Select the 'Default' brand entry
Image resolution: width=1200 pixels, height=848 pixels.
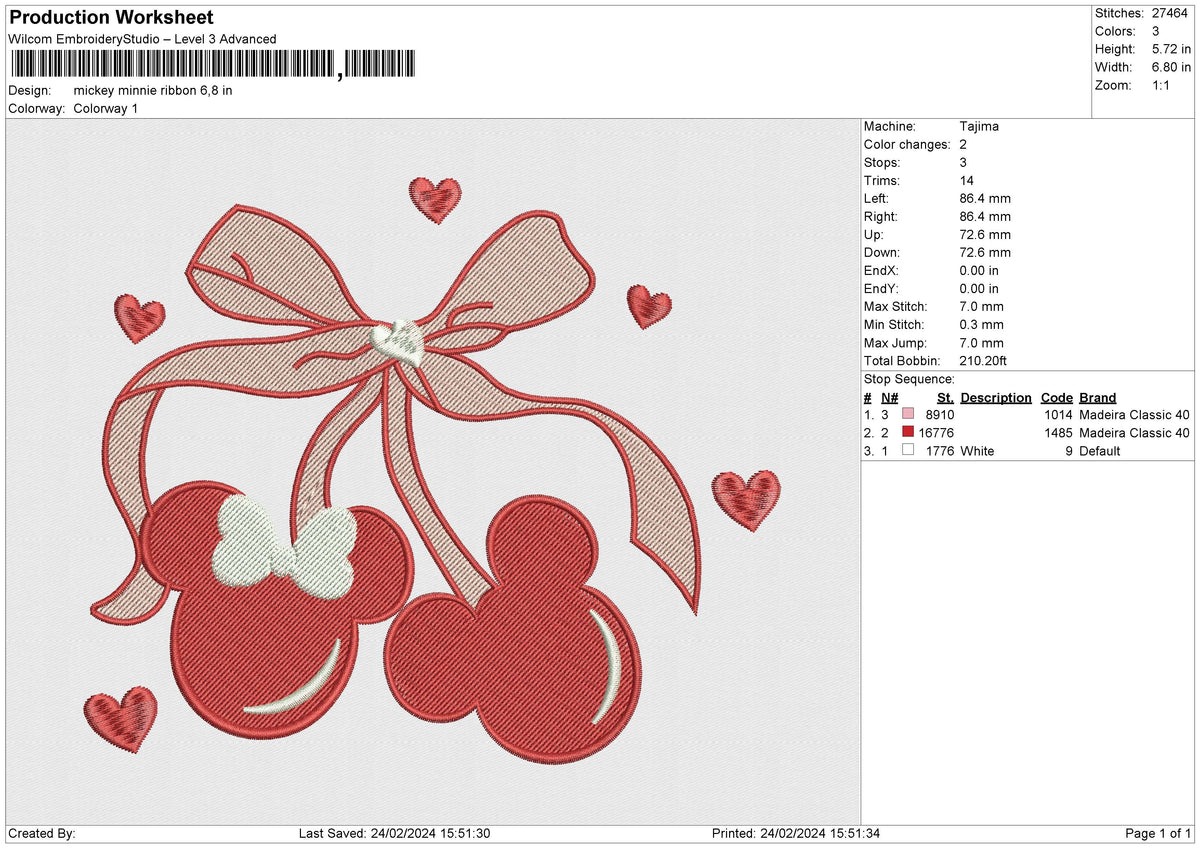coord(1100,451)
